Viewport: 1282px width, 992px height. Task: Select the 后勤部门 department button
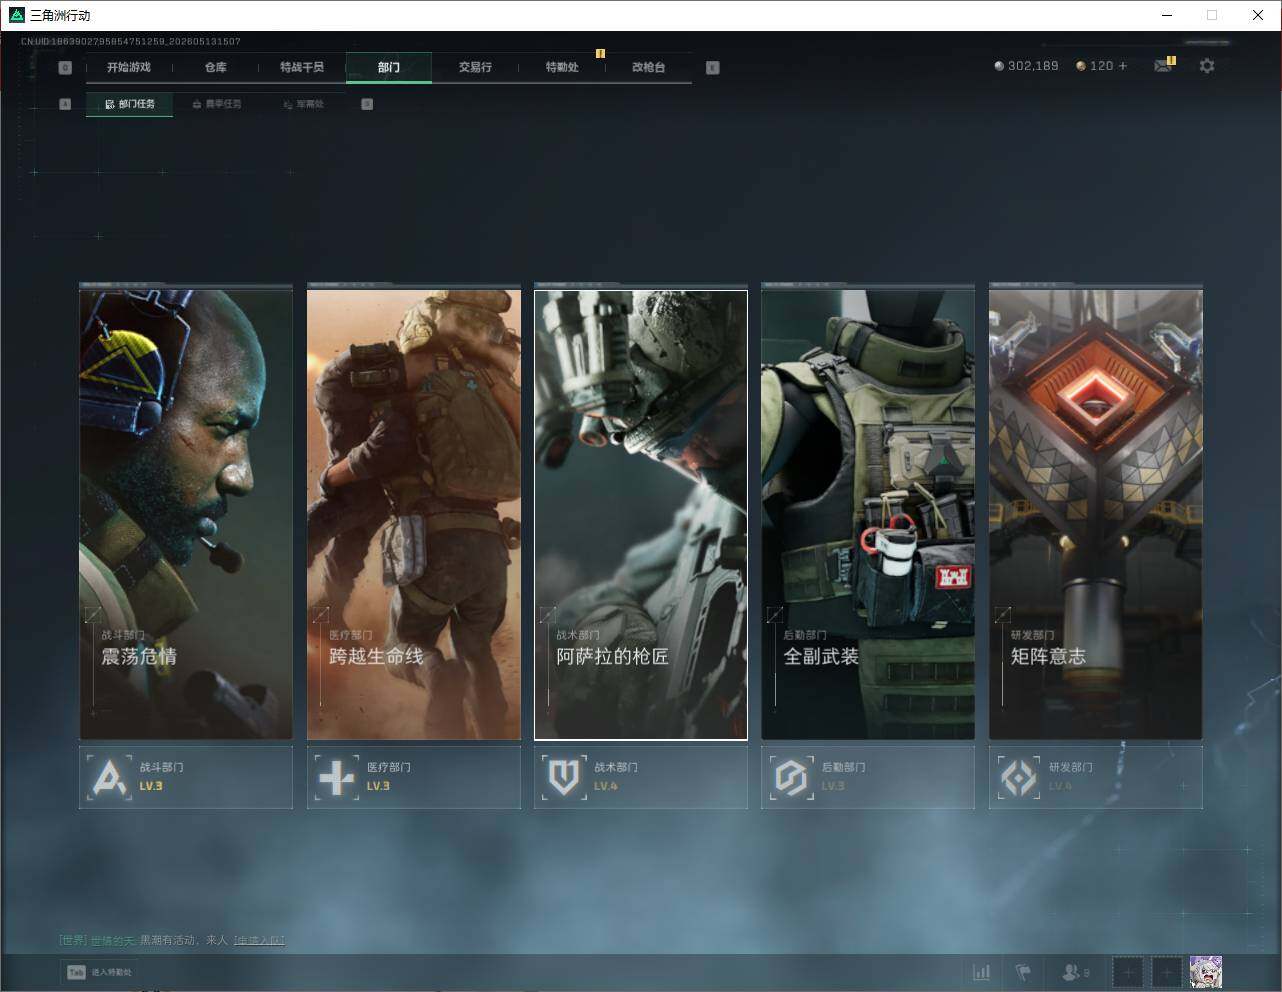pos(868,777)
